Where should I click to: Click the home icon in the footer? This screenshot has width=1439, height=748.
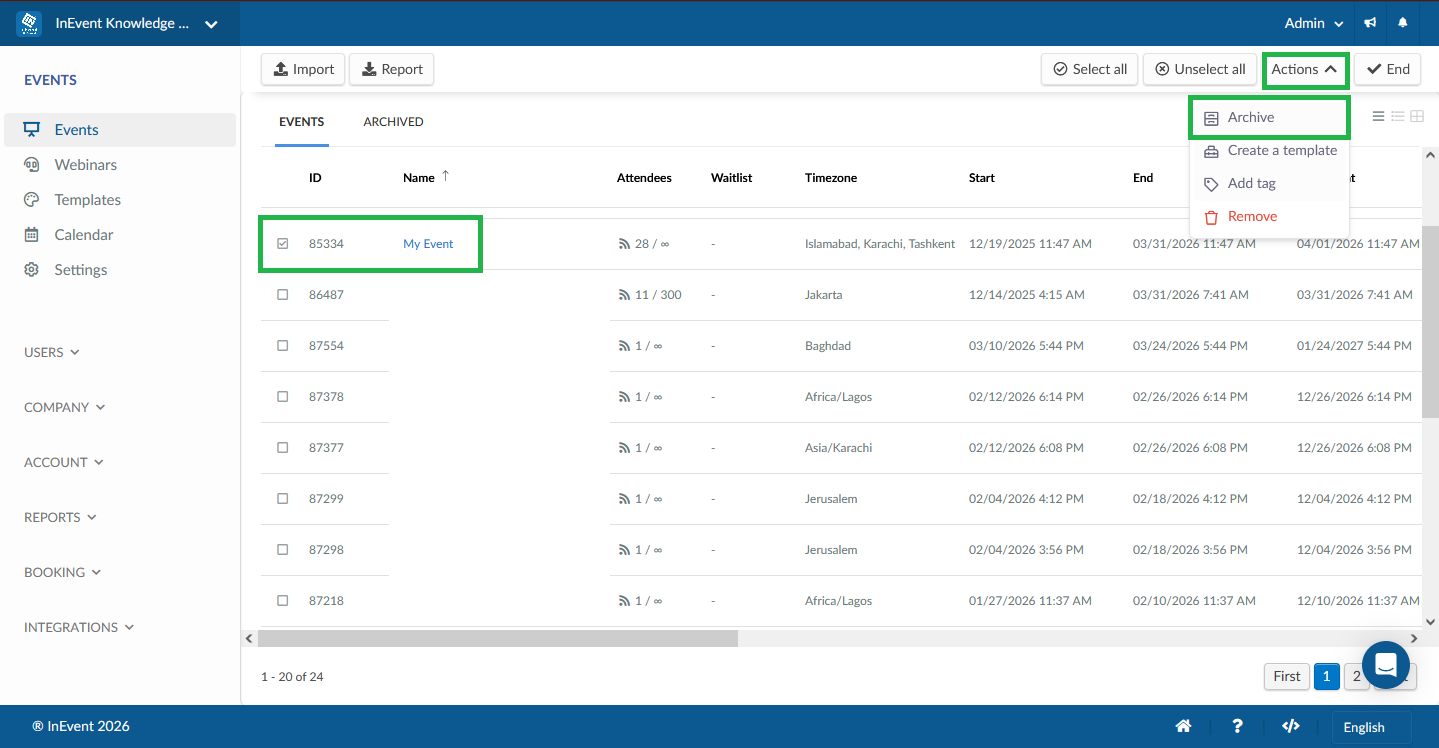click(x=1183, y=726)
